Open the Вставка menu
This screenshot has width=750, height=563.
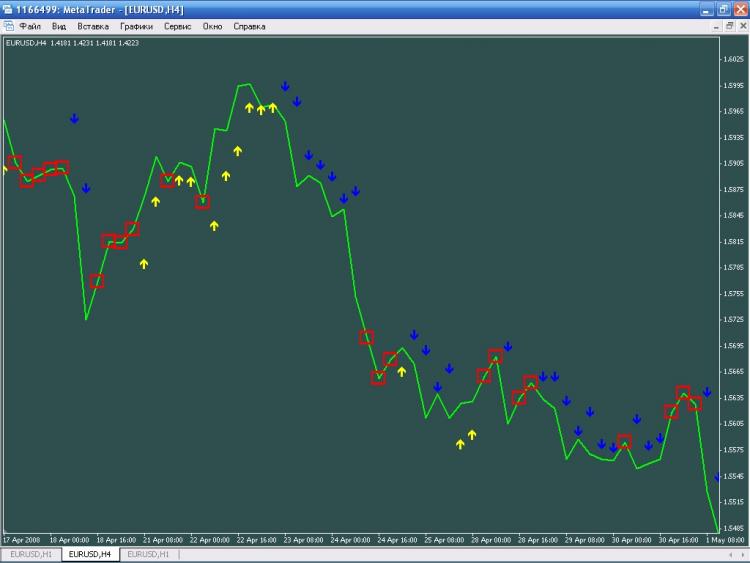(x=92, y=26)
